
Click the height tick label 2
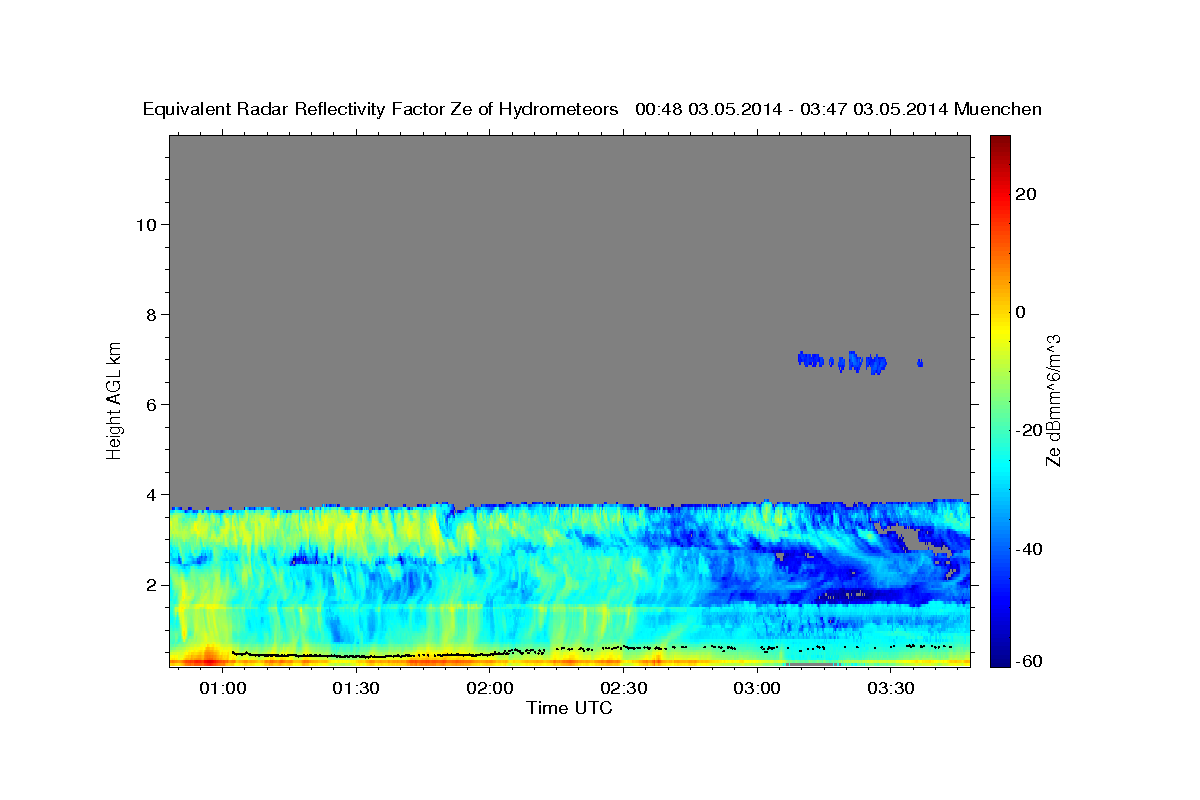click(152, 584)
